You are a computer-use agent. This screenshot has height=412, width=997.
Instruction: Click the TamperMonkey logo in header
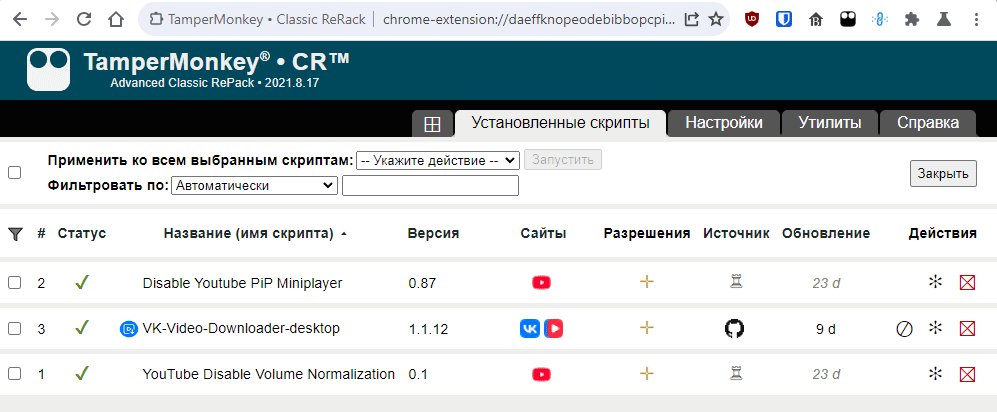(48, 70)
